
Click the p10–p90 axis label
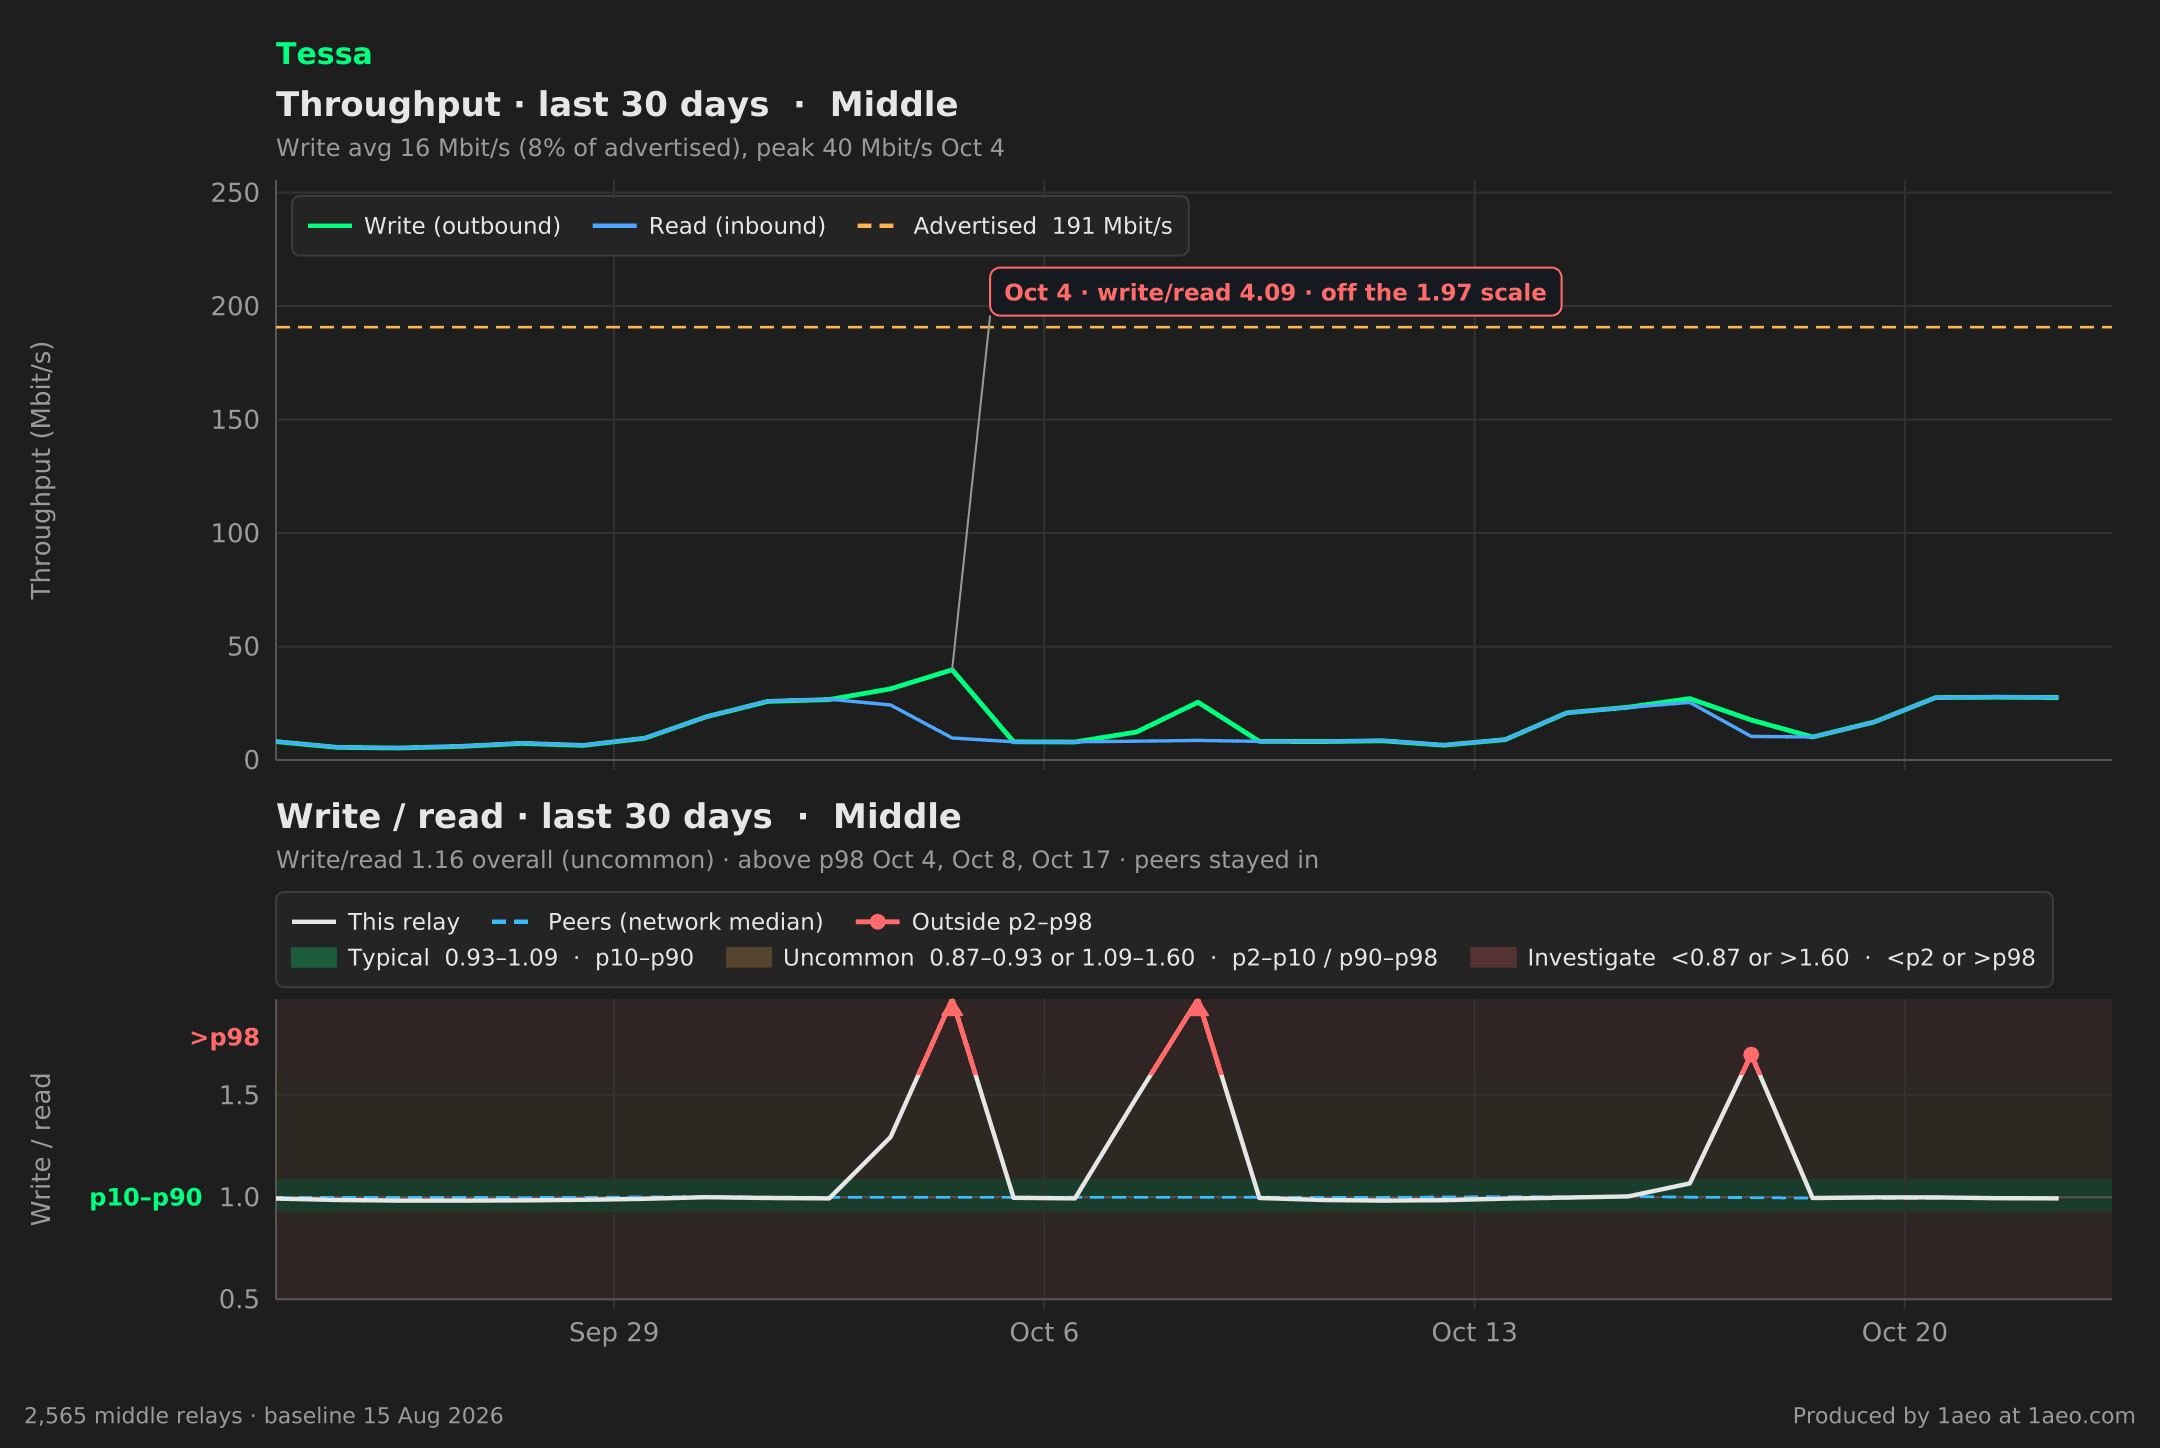146,1198
